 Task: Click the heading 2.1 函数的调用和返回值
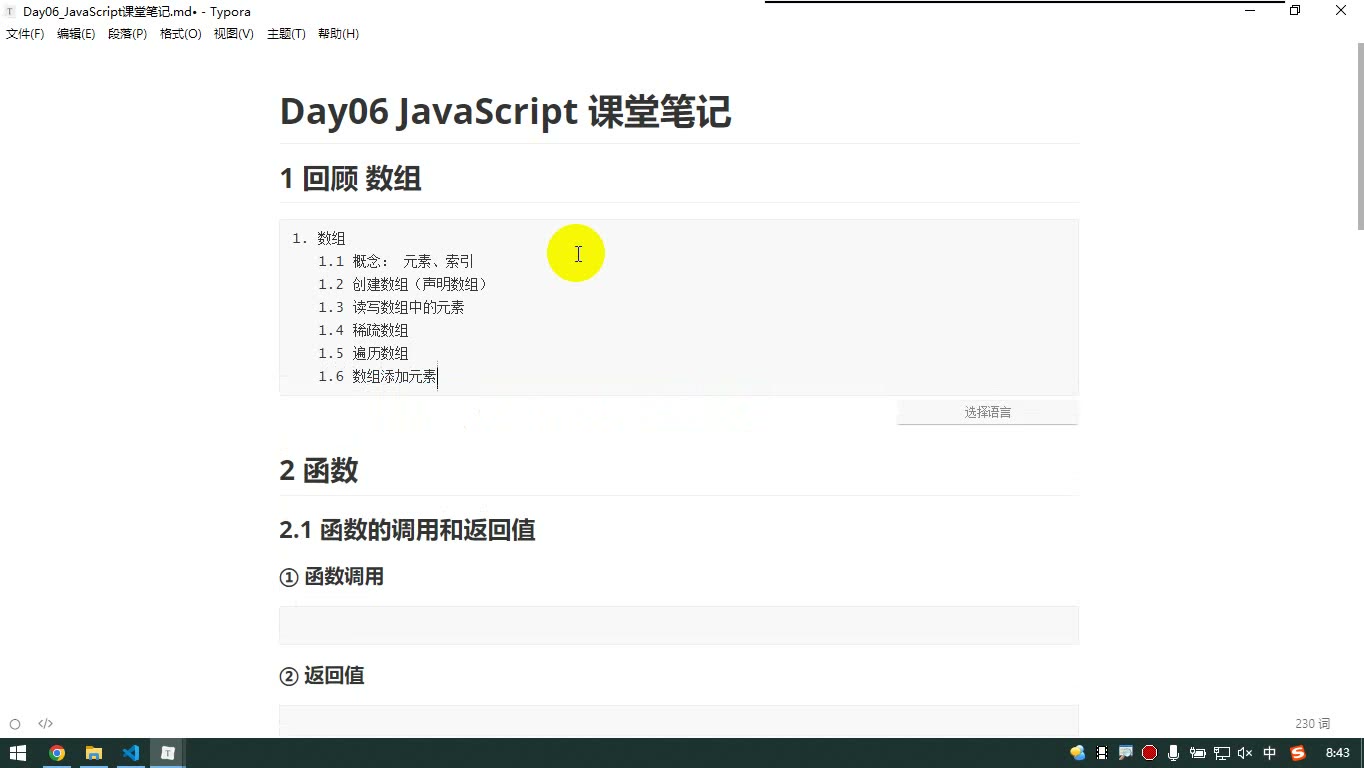407,530
